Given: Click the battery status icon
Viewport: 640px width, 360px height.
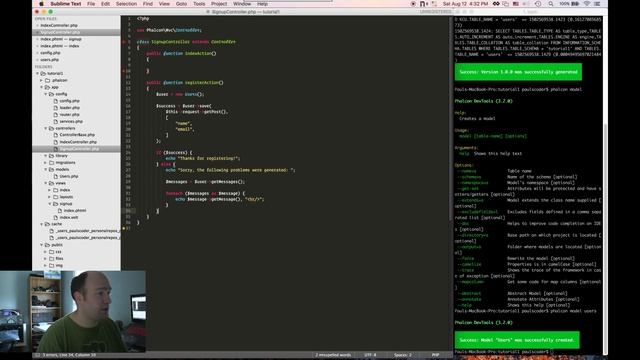Looking at the screenshot, I should click(x=576, y=4).
